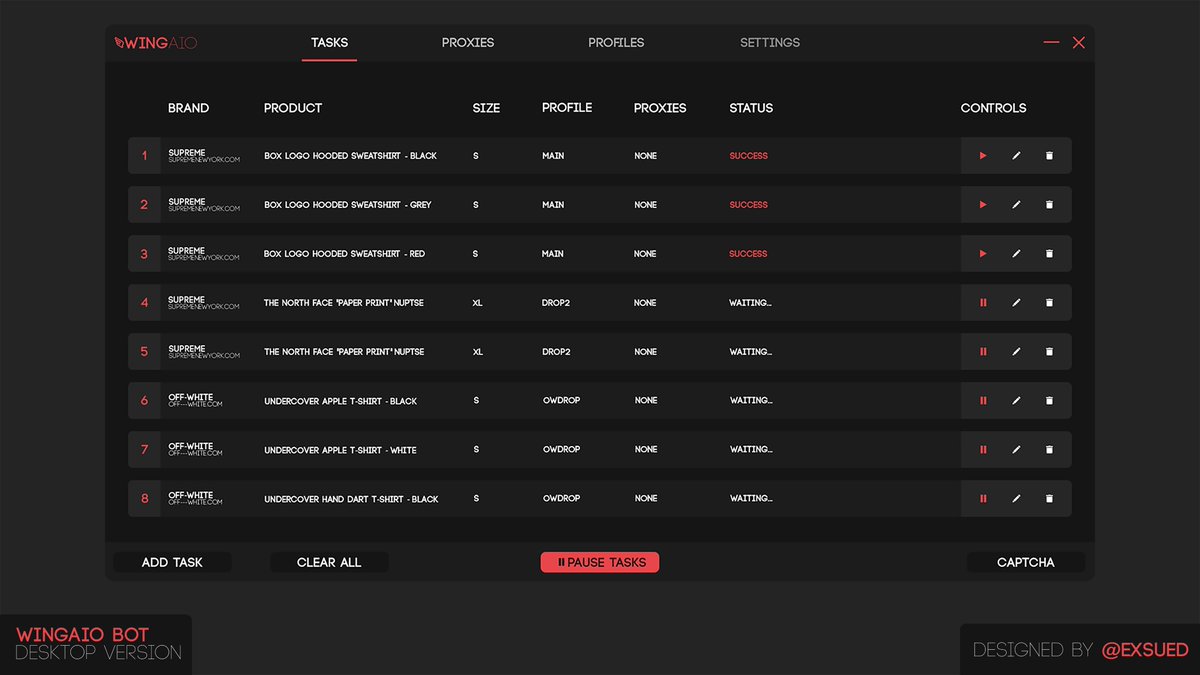The image size is (1200, 675).
Task: Click the Brand column header
Action: [x=189, y=108]
